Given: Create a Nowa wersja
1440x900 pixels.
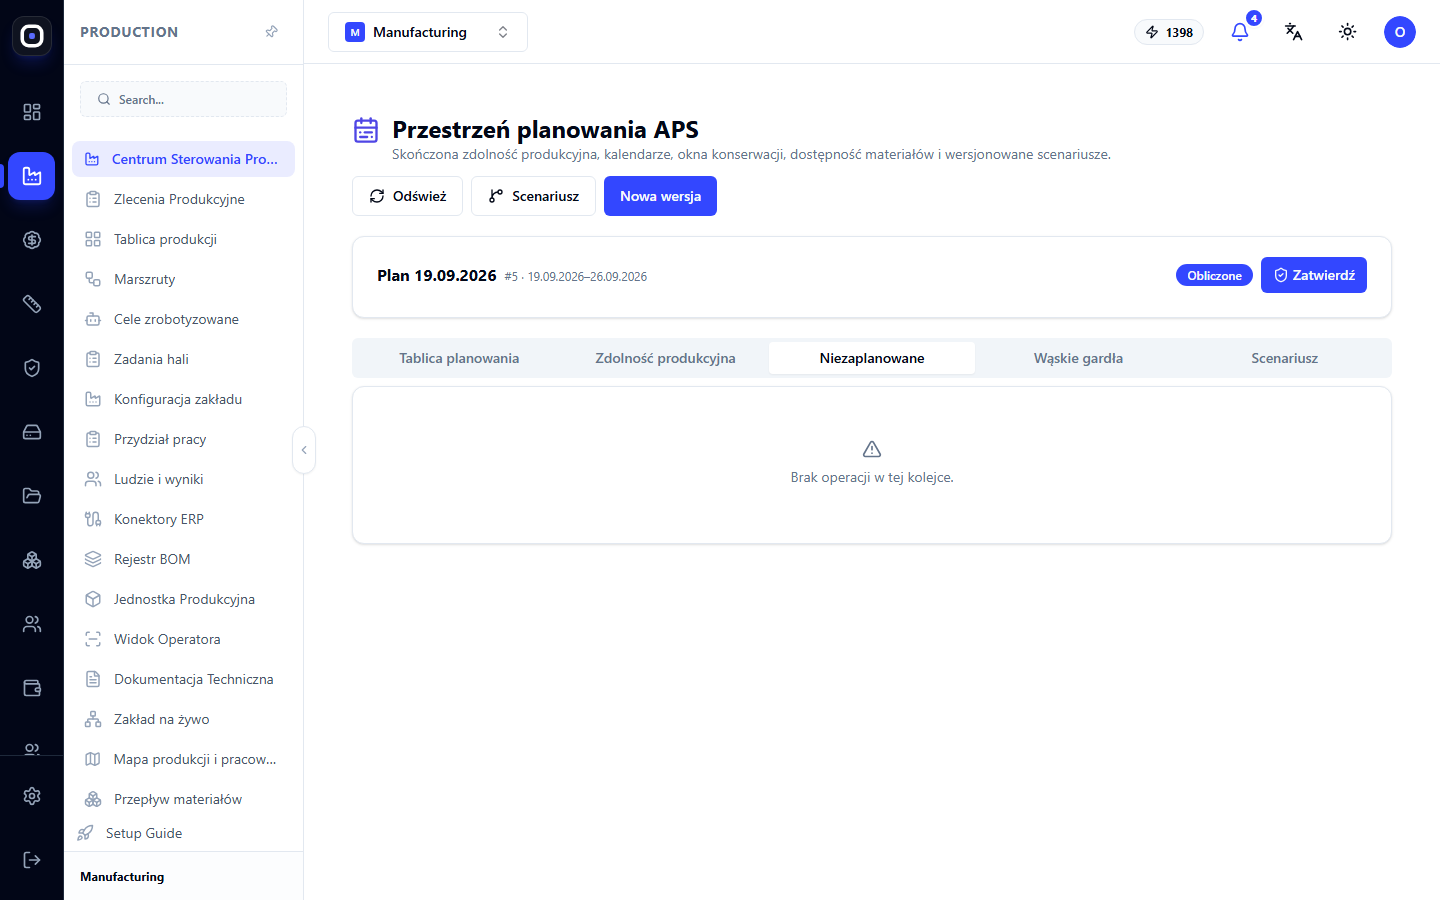Looking at the screenshot, I should [x=660, y=196].
